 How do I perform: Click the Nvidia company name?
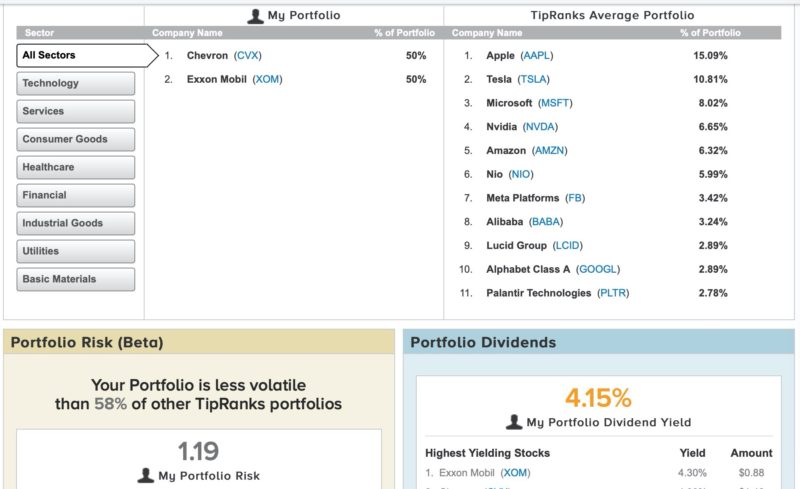point(501,127)
